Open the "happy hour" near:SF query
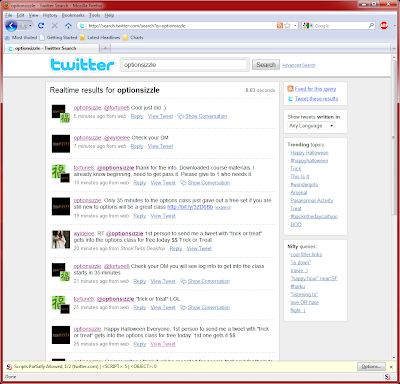 click(314, 279)
